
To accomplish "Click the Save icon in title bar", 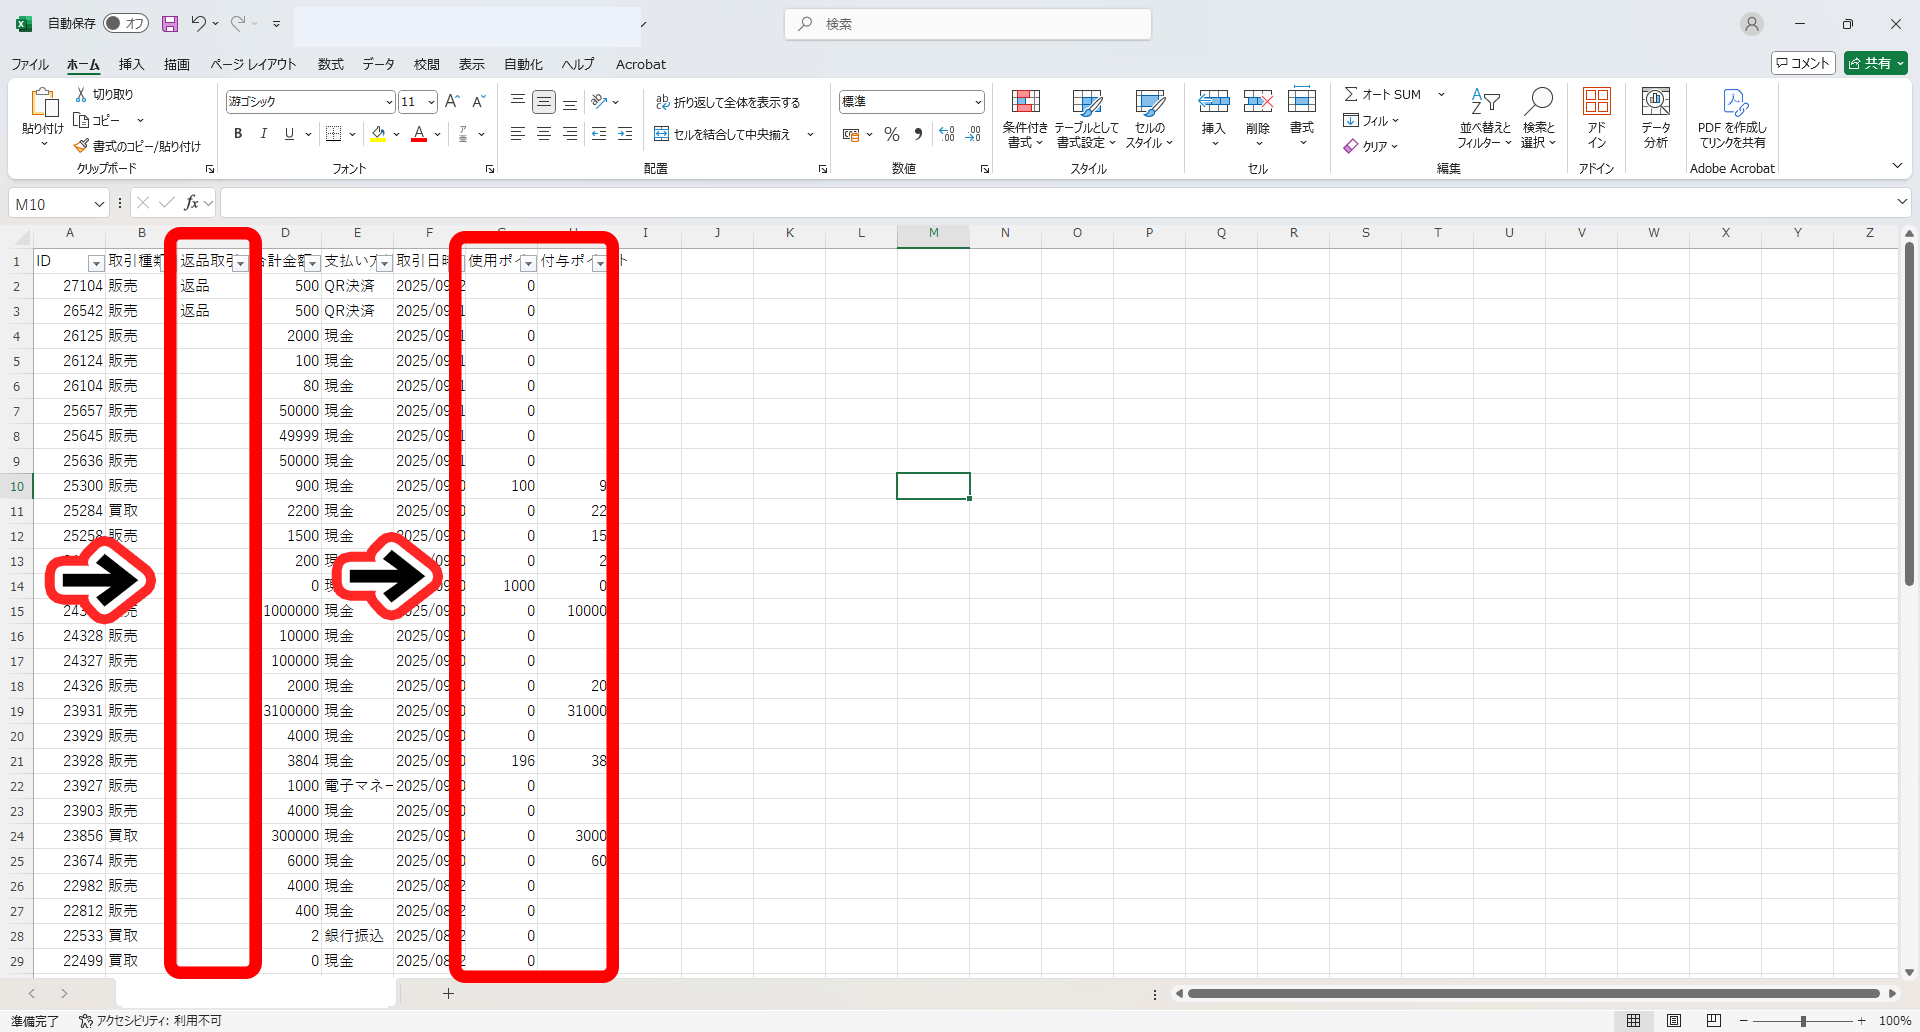I will point(170,24).
